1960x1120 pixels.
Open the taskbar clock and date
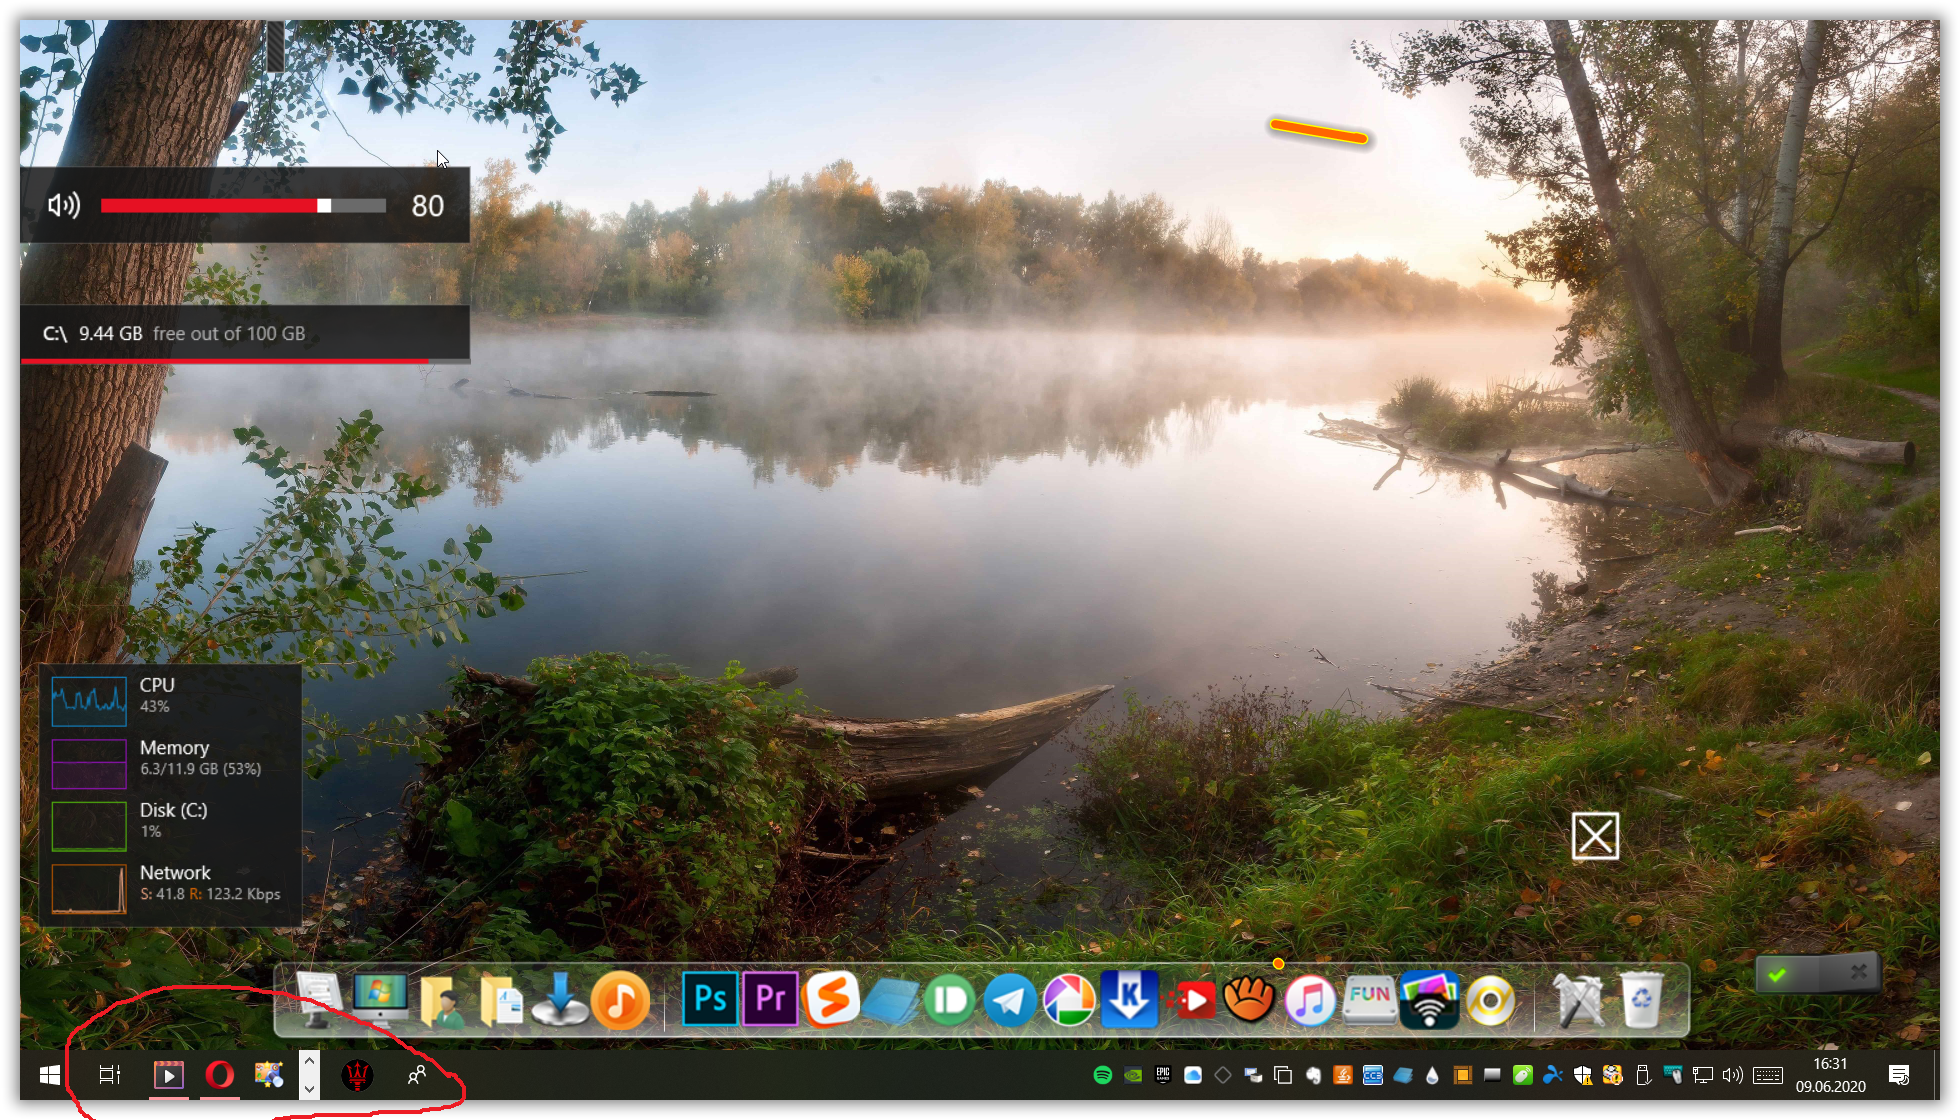coord(1830,1075)
